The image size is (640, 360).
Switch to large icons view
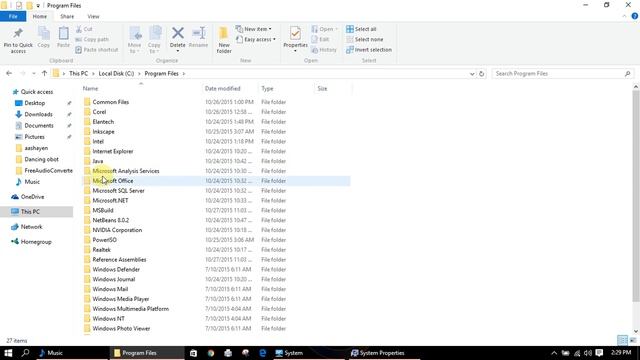[x=633, y=340]
